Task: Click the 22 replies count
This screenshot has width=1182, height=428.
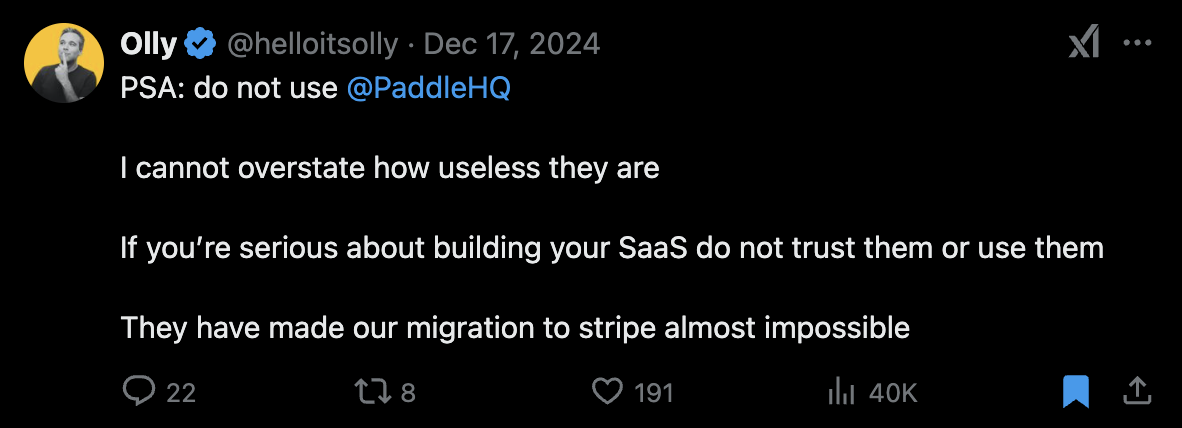Action: pos(181,393)
